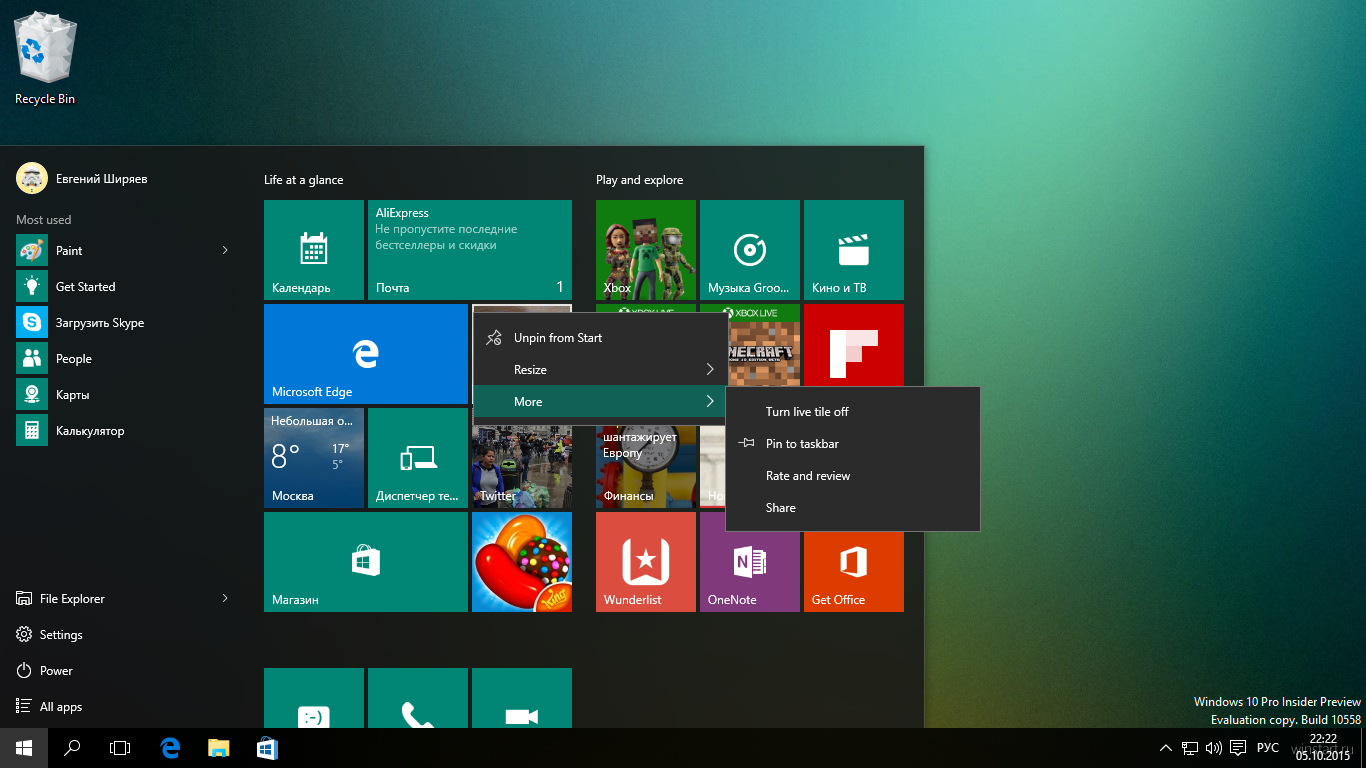Screen dimensions: 1366x768
Task: Open the volume tray icon
Action: (1214, 748)
